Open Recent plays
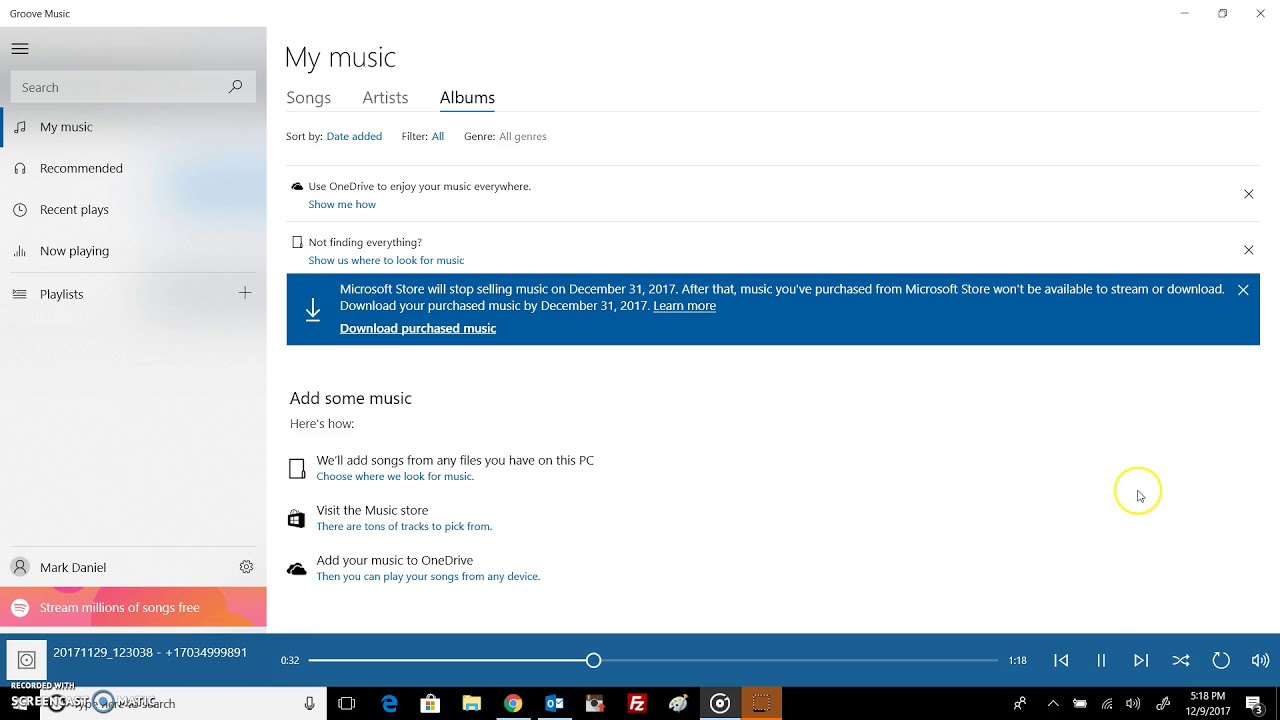This screenshot has height=720, width=1280. [x=133, y=209]
